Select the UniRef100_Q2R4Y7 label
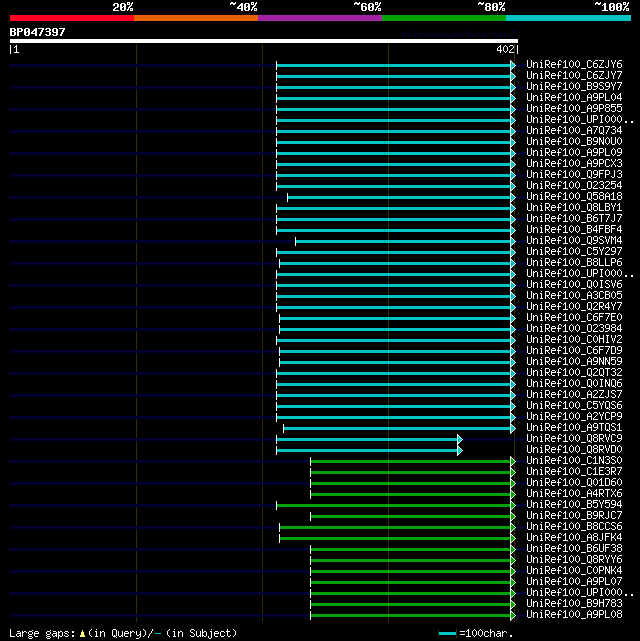 point(574,307)
